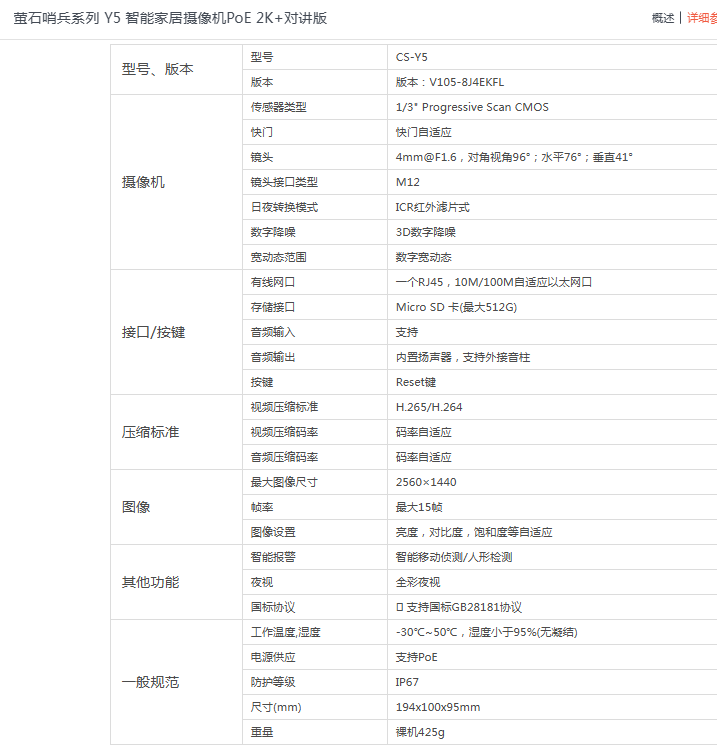The width and height of the screenshot is (717, 746).
Task: Click the 图像设置 label
Action: pyautogui.click(x=273, y=532)
